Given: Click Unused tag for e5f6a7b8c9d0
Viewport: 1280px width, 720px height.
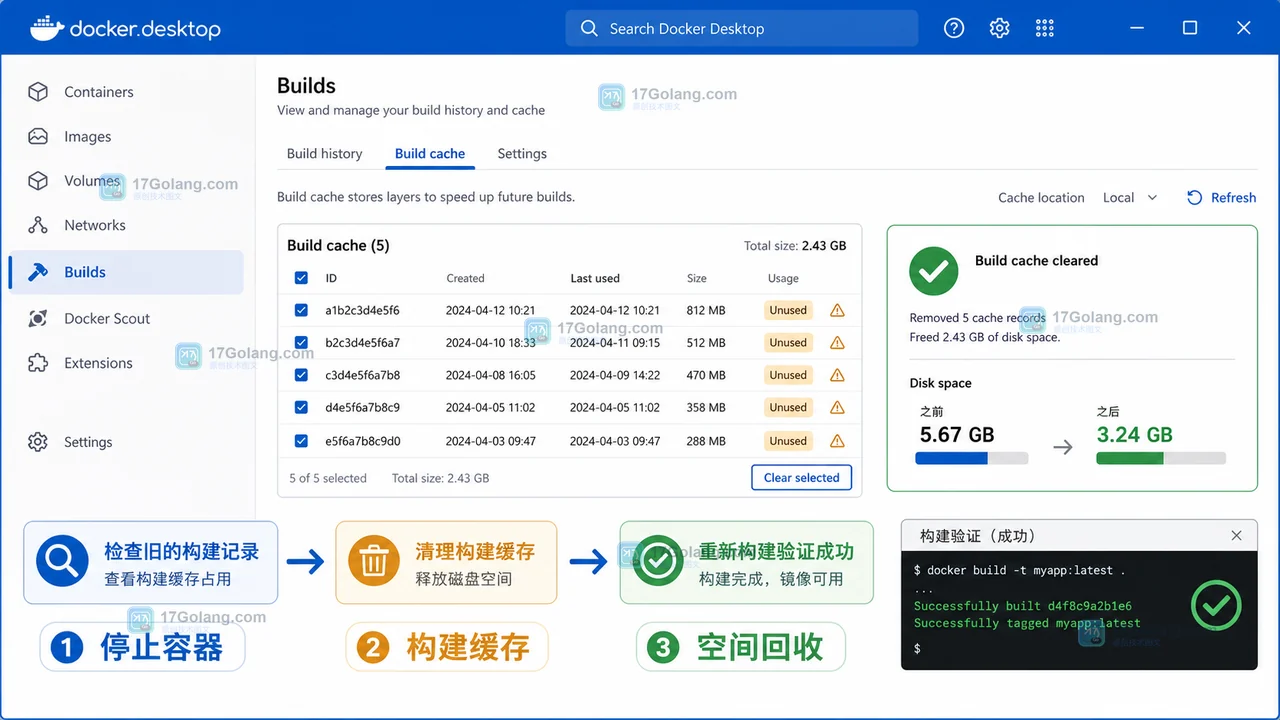Looking at the screenshot, I should (x=788, y=441).
